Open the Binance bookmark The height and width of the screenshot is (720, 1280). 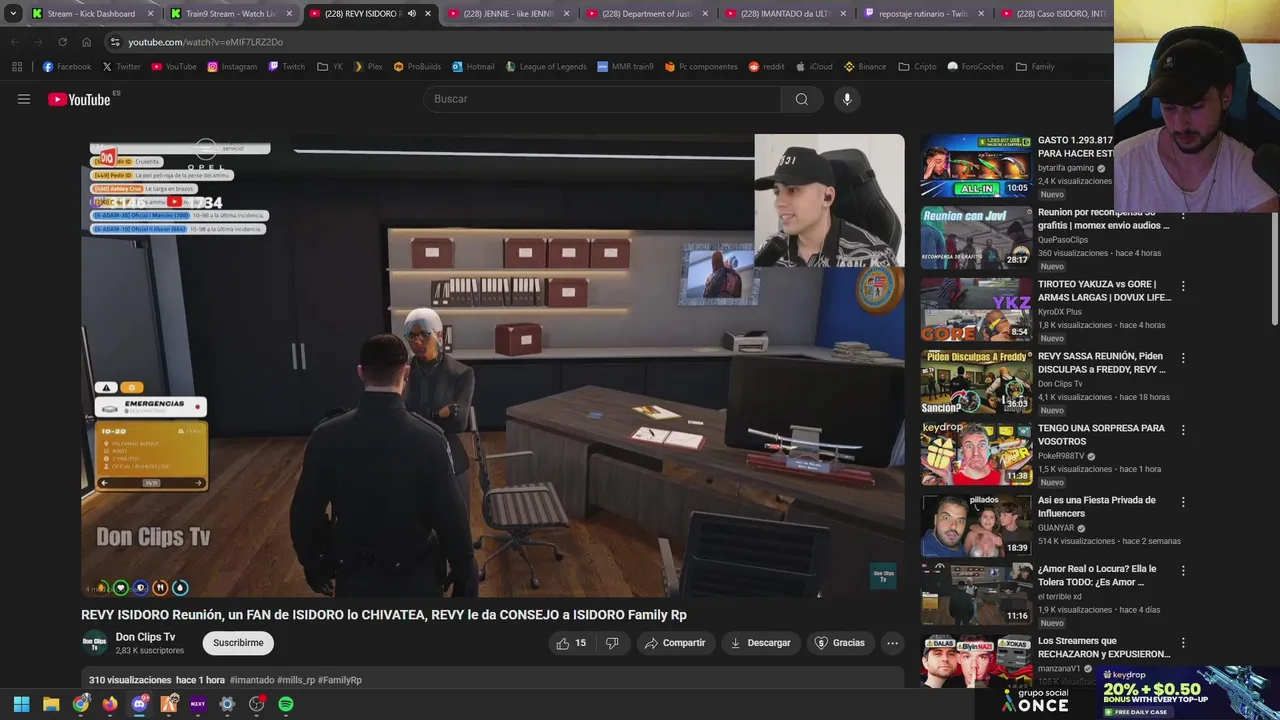865,67
